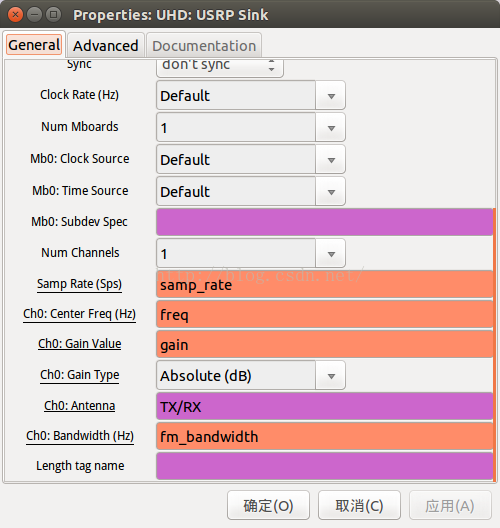Click the Samp Rate (Sps) label
Viewport: 500px width, 528px height.
tap(79, 284)
